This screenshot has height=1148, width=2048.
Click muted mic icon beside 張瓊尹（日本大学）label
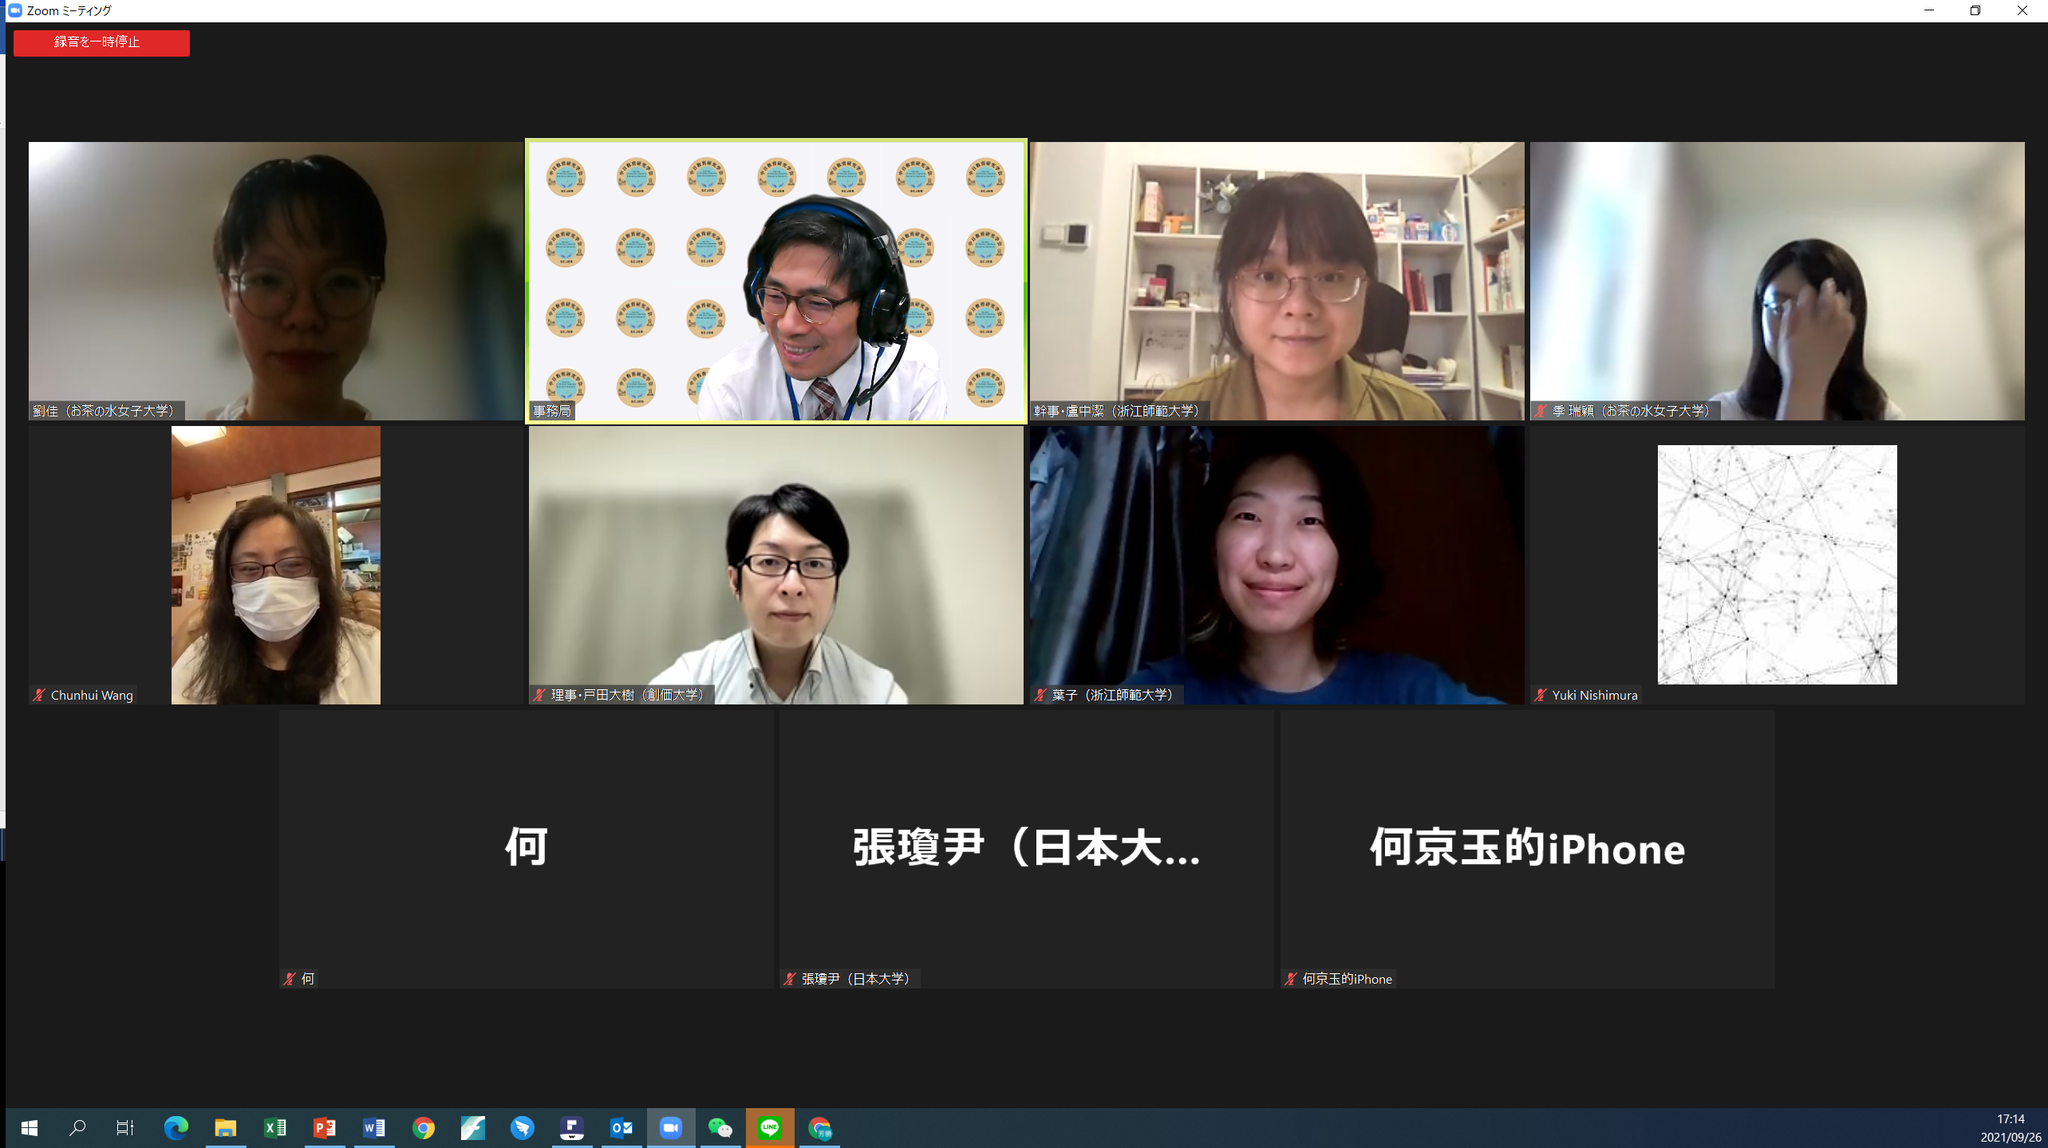click(790, 979)
